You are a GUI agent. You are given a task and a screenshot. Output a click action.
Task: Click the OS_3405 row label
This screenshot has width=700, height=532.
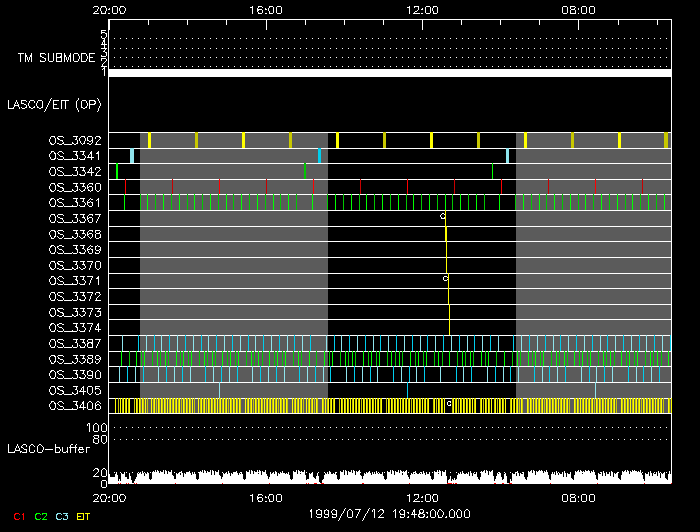(75, 390)
